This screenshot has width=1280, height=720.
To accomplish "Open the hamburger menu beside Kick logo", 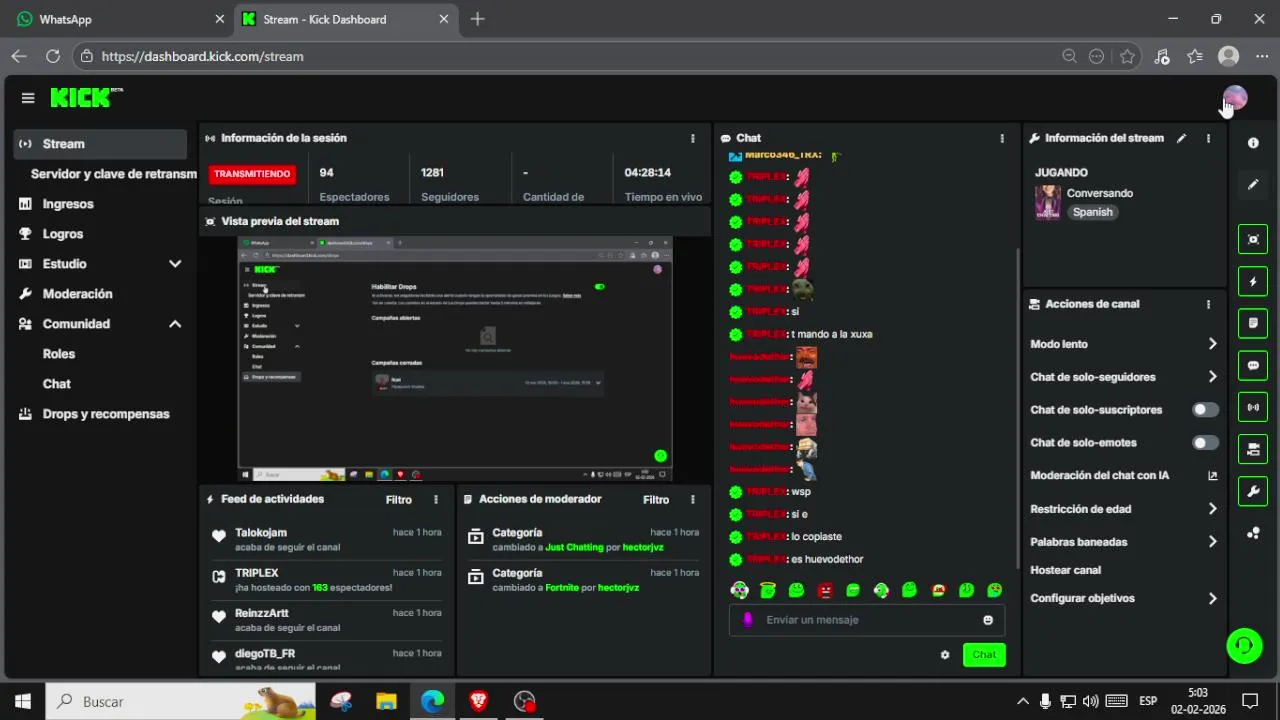I will (x=28, y=98).
